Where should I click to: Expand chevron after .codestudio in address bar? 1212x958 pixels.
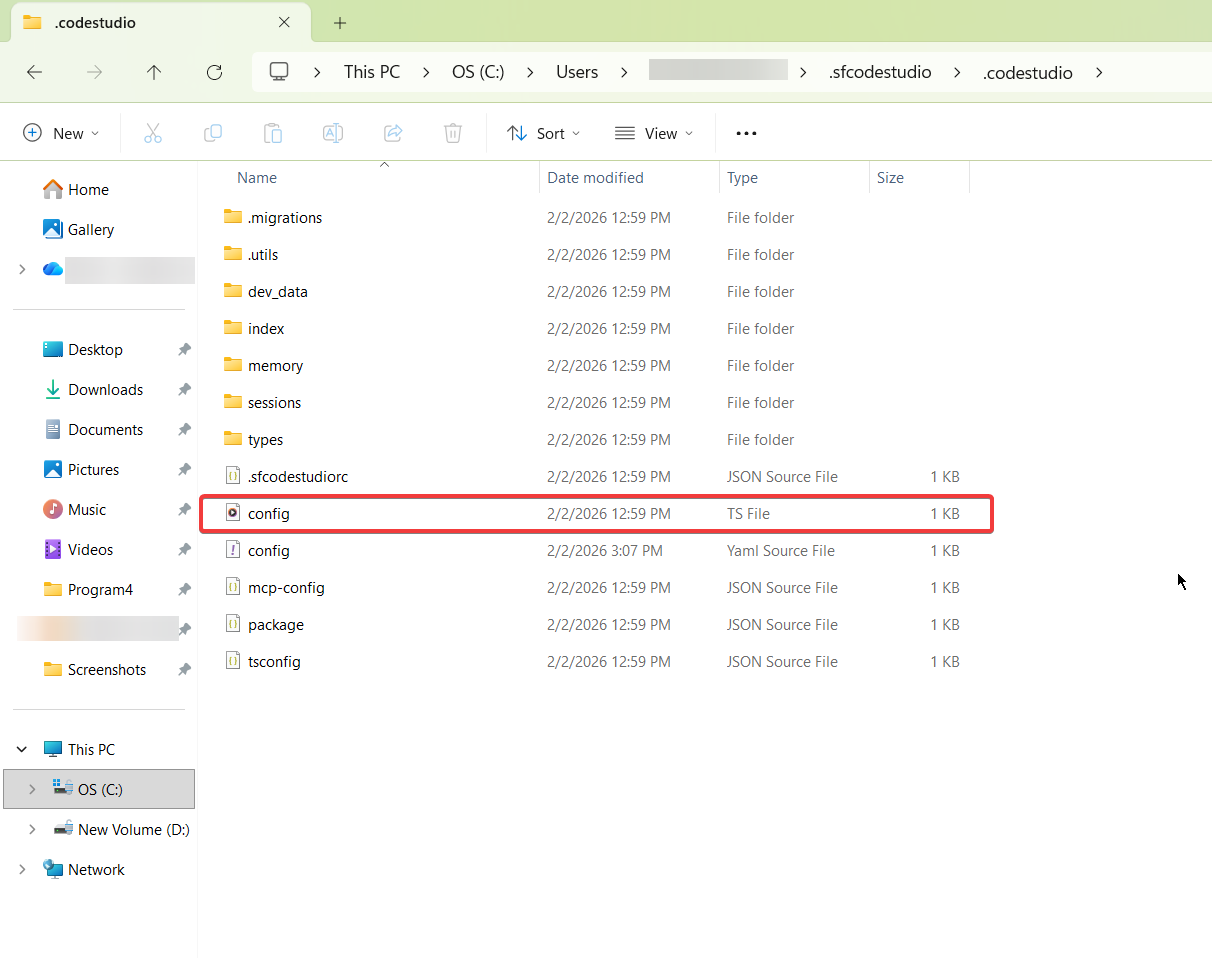[x=1100, y=72]
